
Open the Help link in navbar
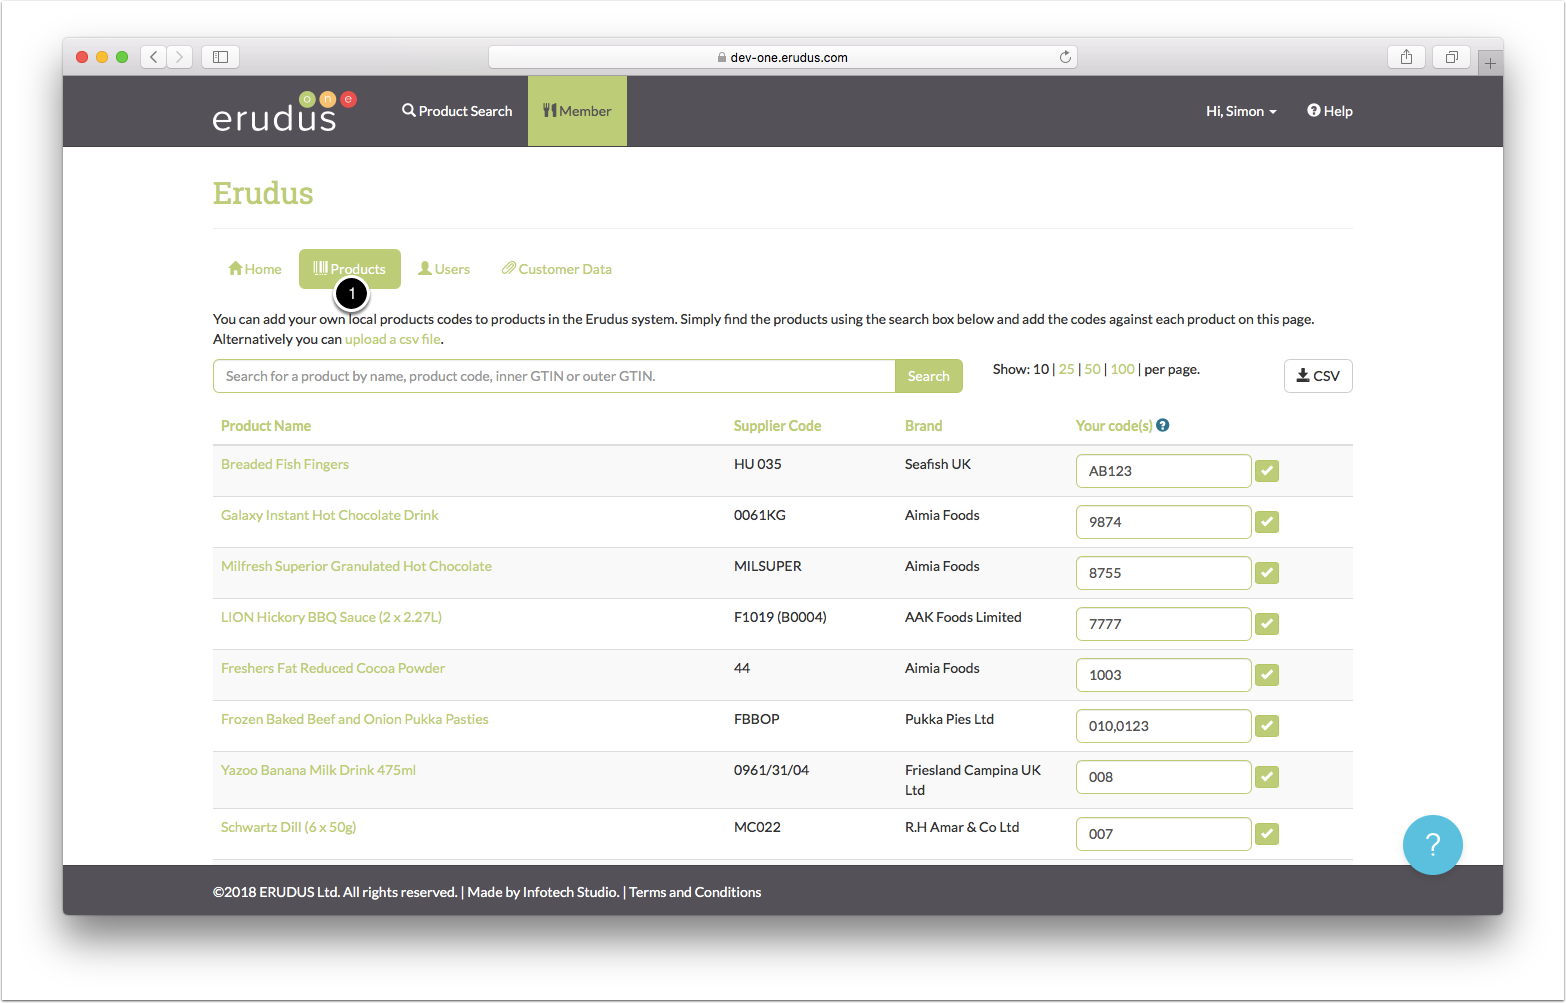1329,111
